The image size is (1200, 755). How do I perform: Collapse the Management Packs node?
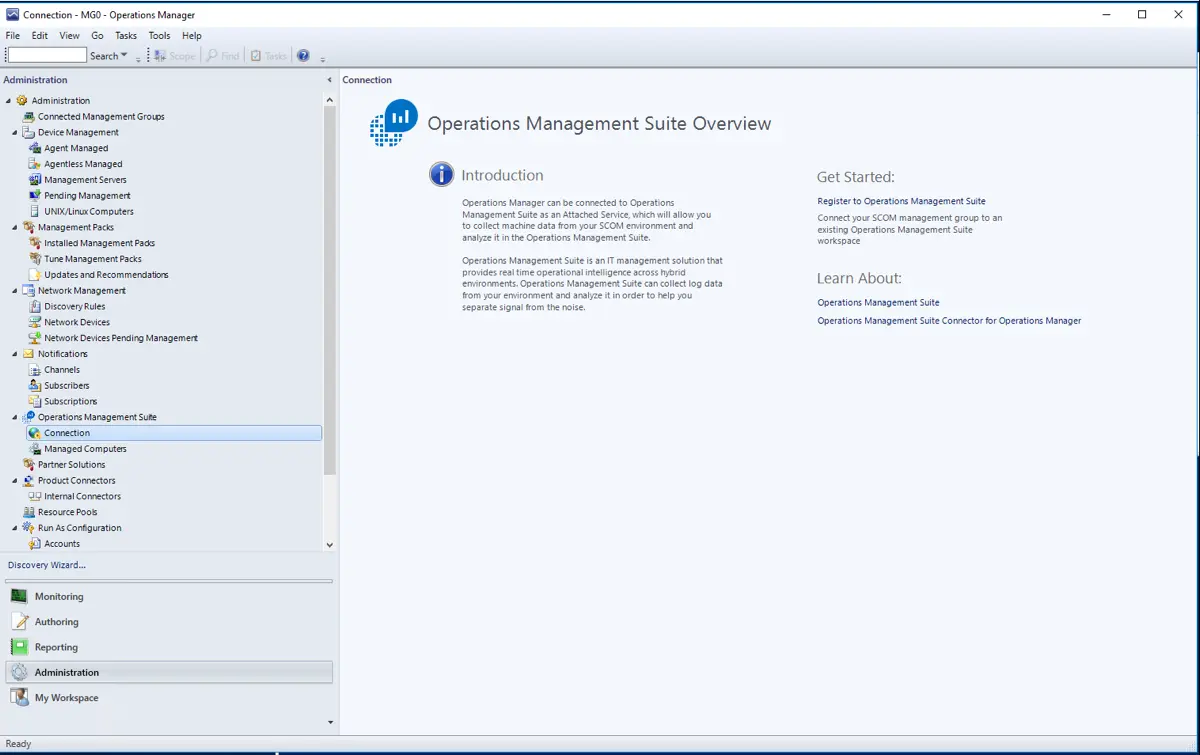pyautogui.click(x=15, y=228)
